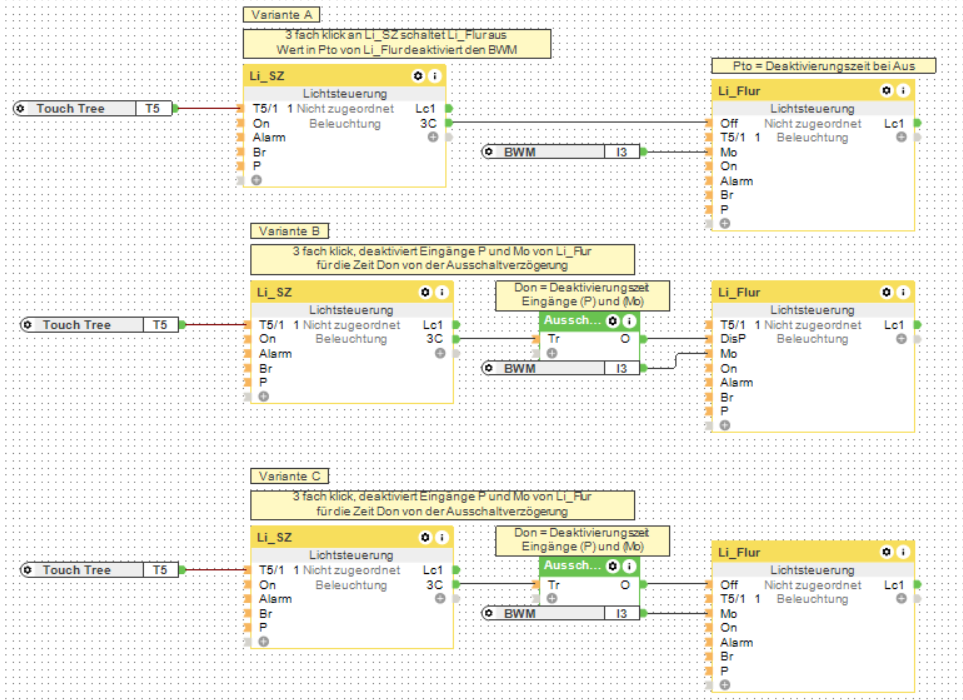Add input with plus on Variante A Li_Flur
963x700 pixels.
[725, 224]
